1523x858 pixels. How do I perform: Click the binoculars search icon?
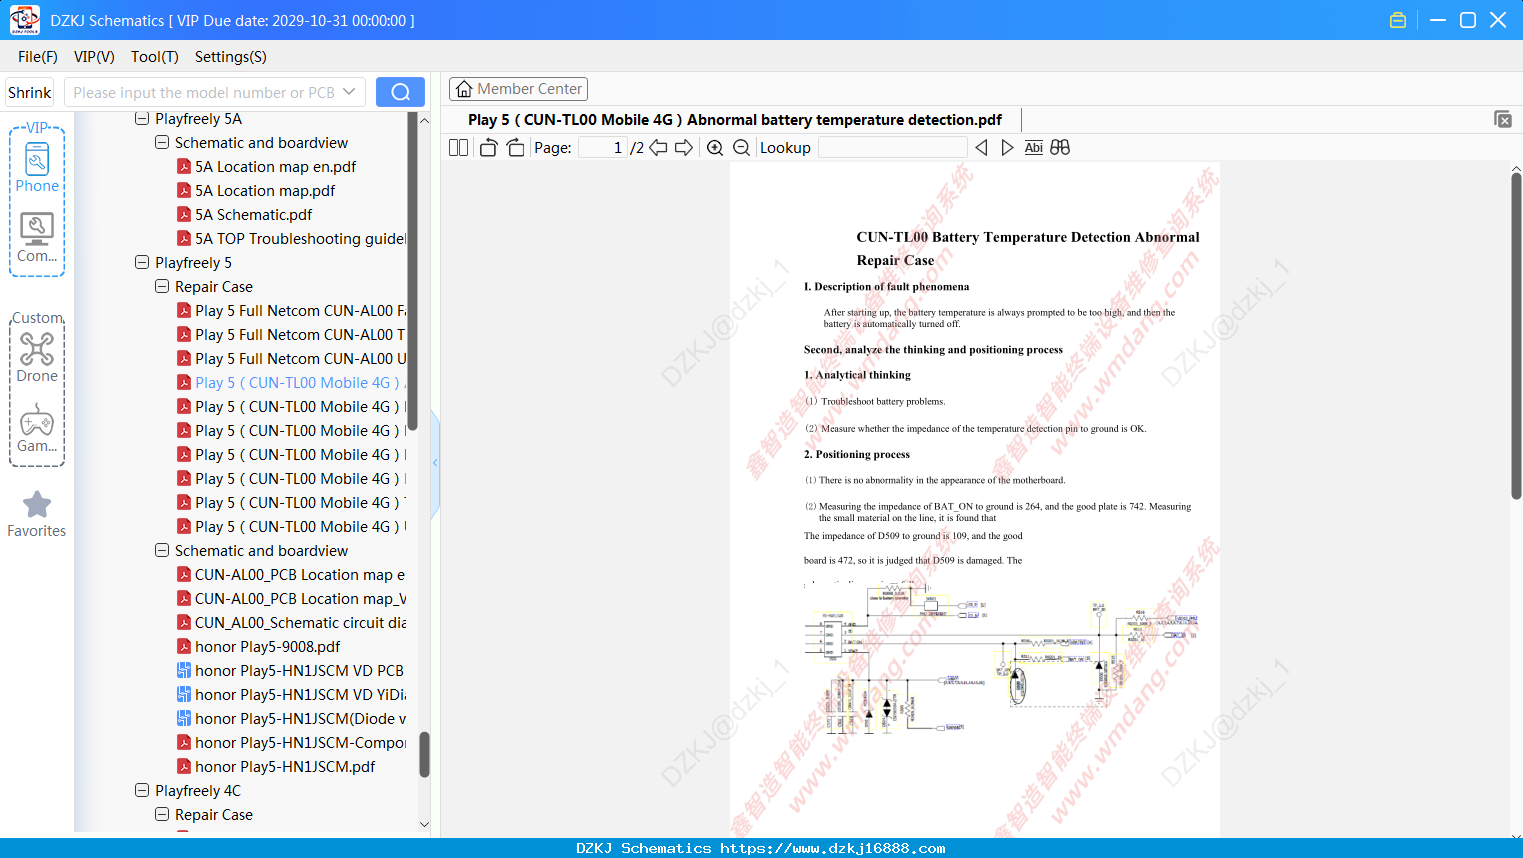click(1060, 148)
